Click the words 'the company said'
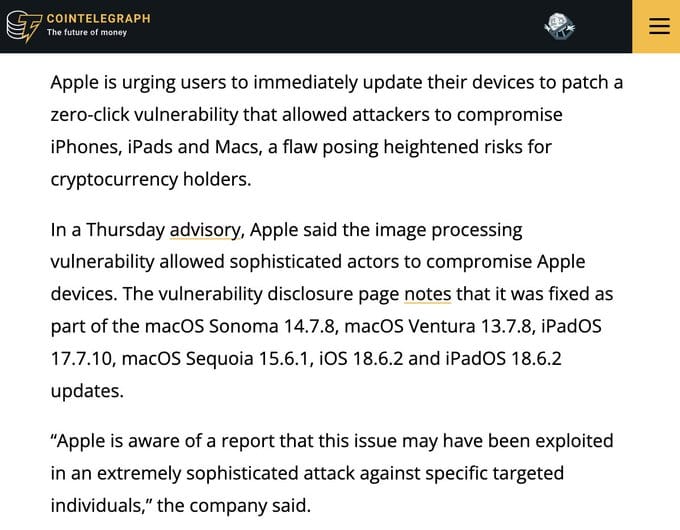 (234, 504)
